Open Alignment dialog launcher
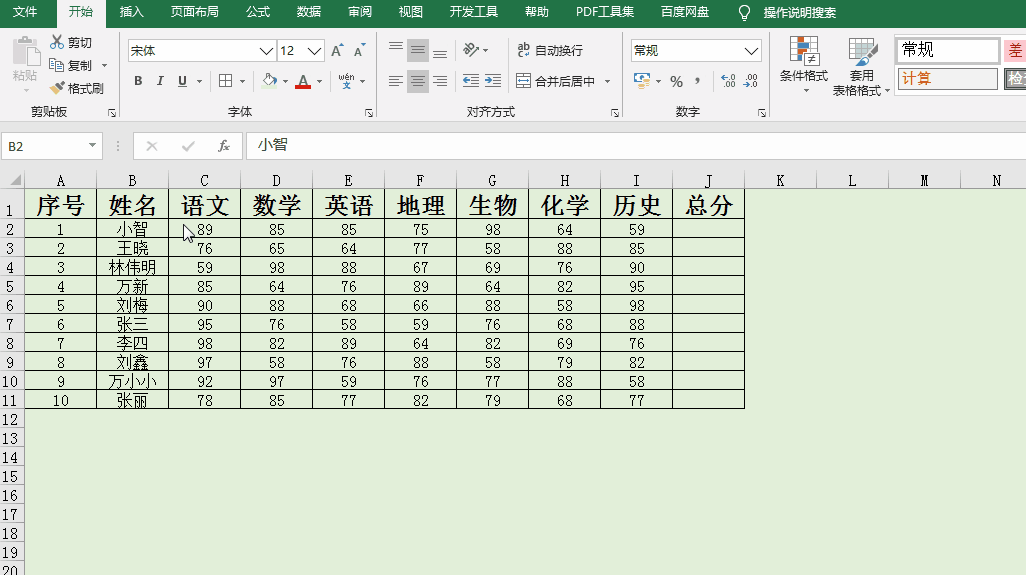 (x=614, y=113)
